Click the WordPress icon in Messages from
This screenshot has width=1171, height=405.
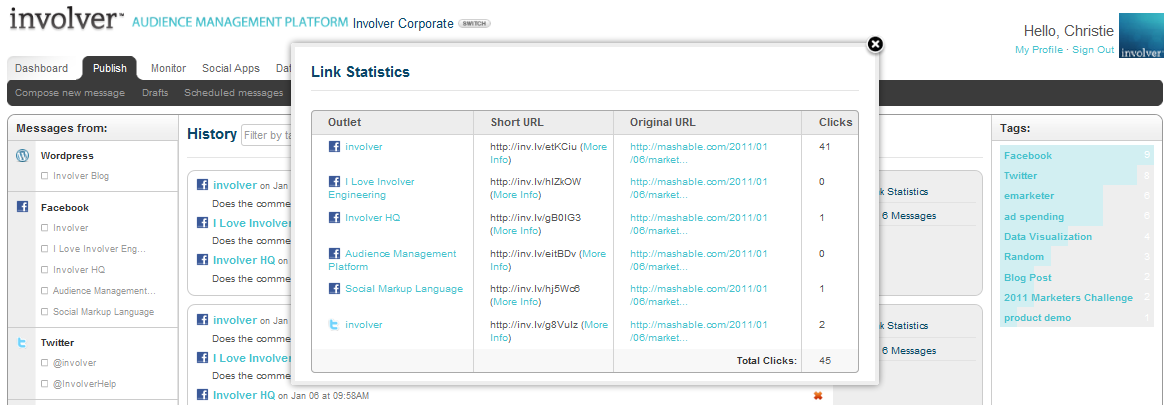22,156
